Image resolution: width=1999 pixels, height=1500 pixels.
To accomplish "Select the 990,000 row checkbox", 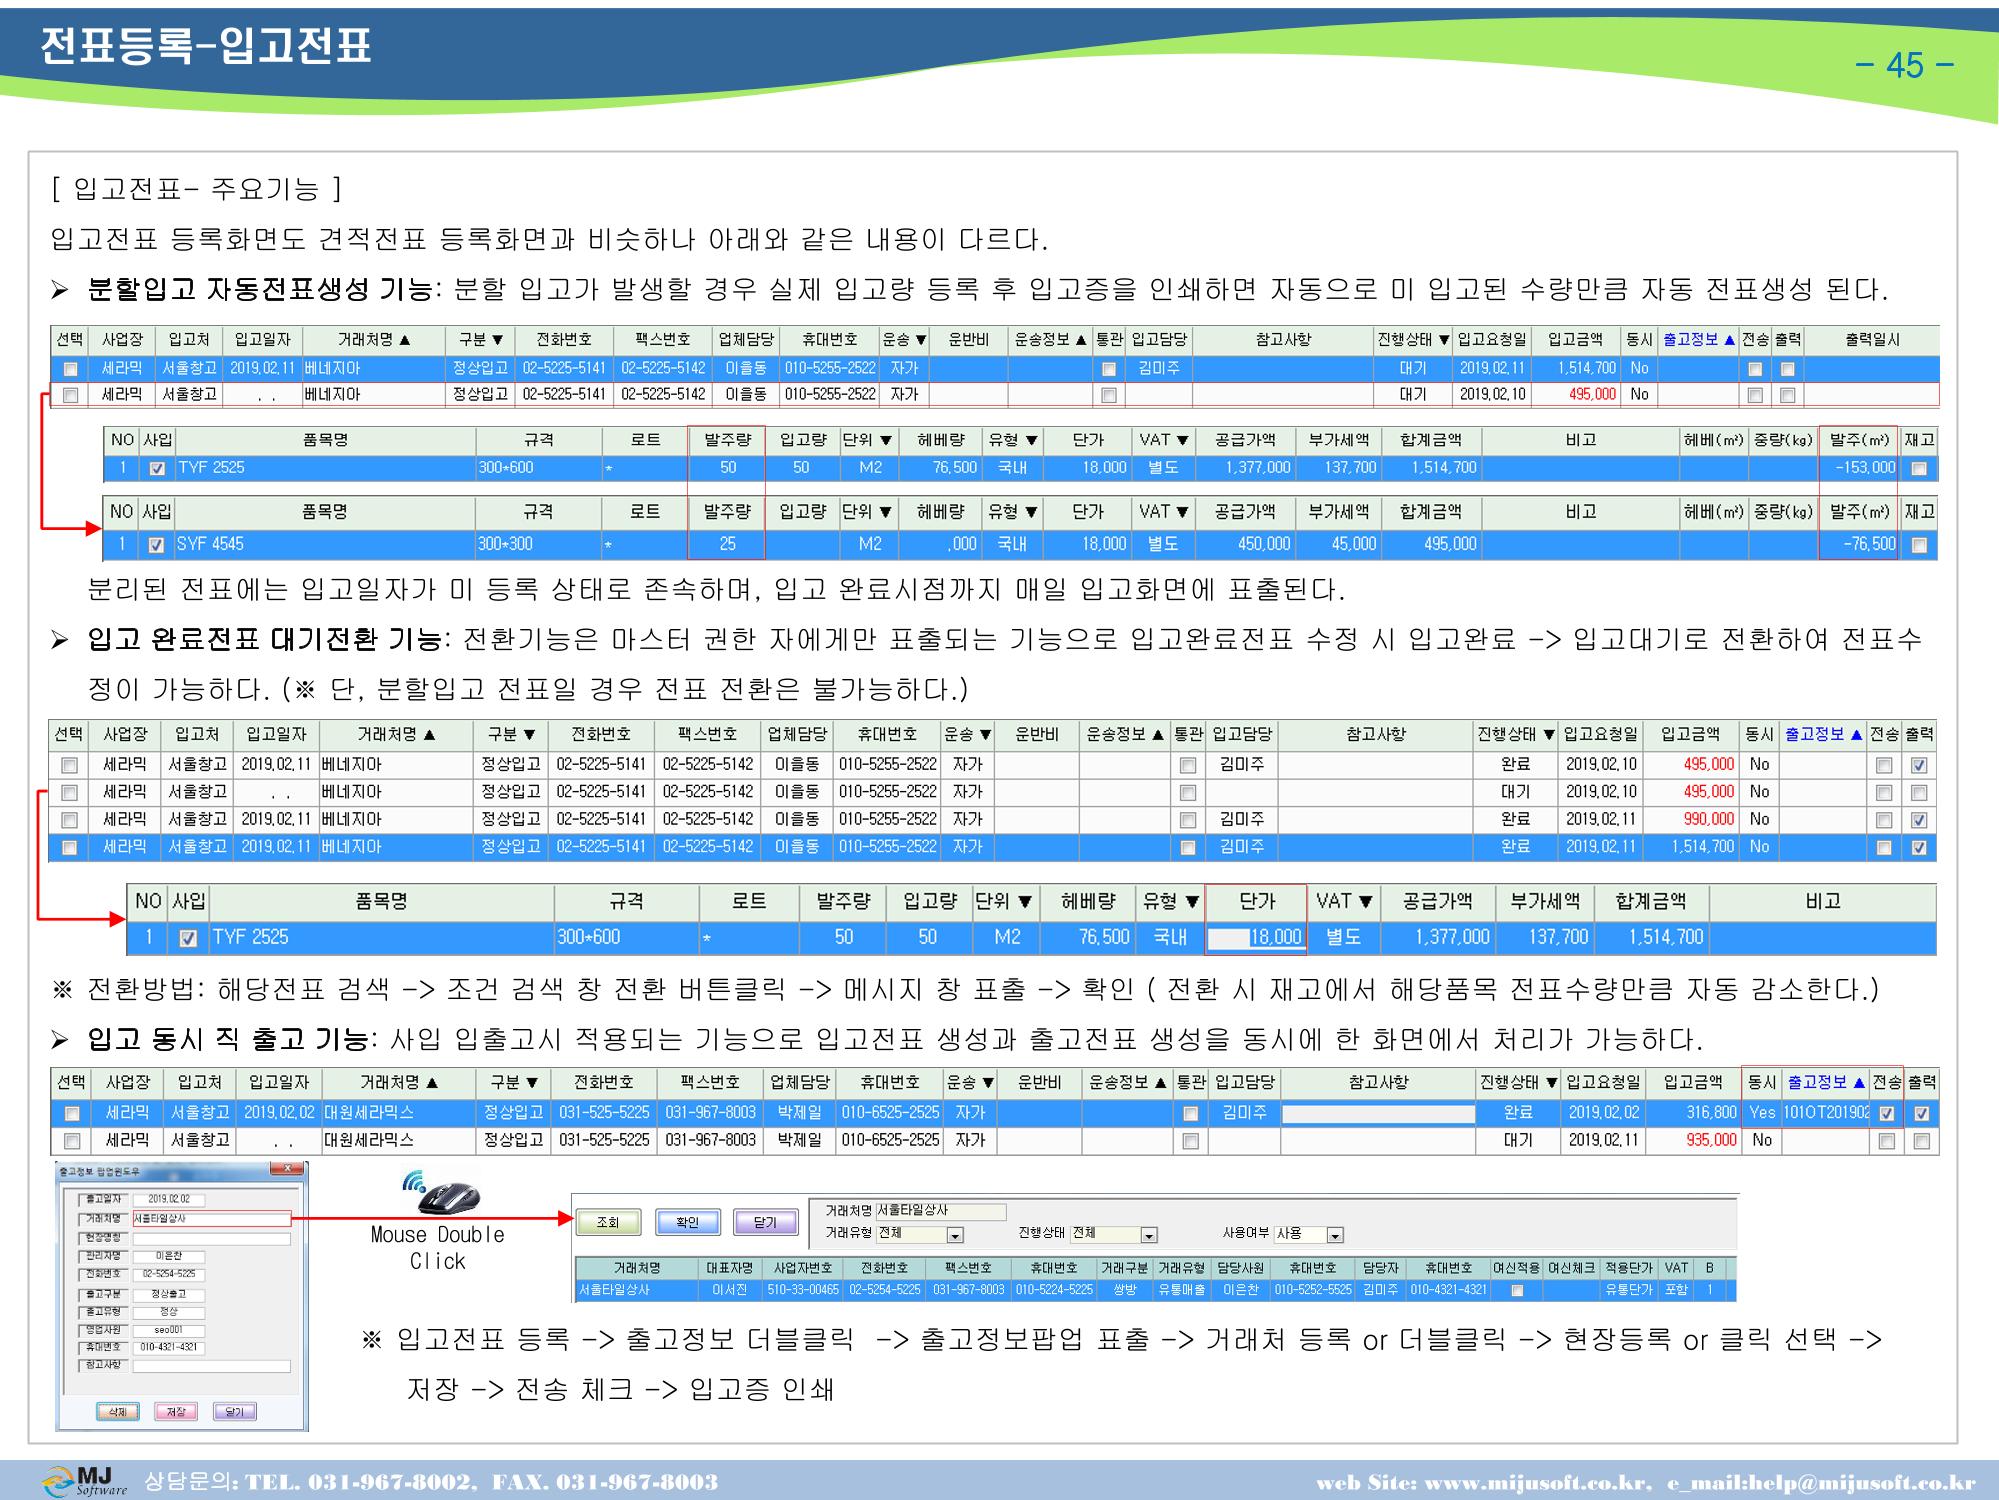I will 69,820.
